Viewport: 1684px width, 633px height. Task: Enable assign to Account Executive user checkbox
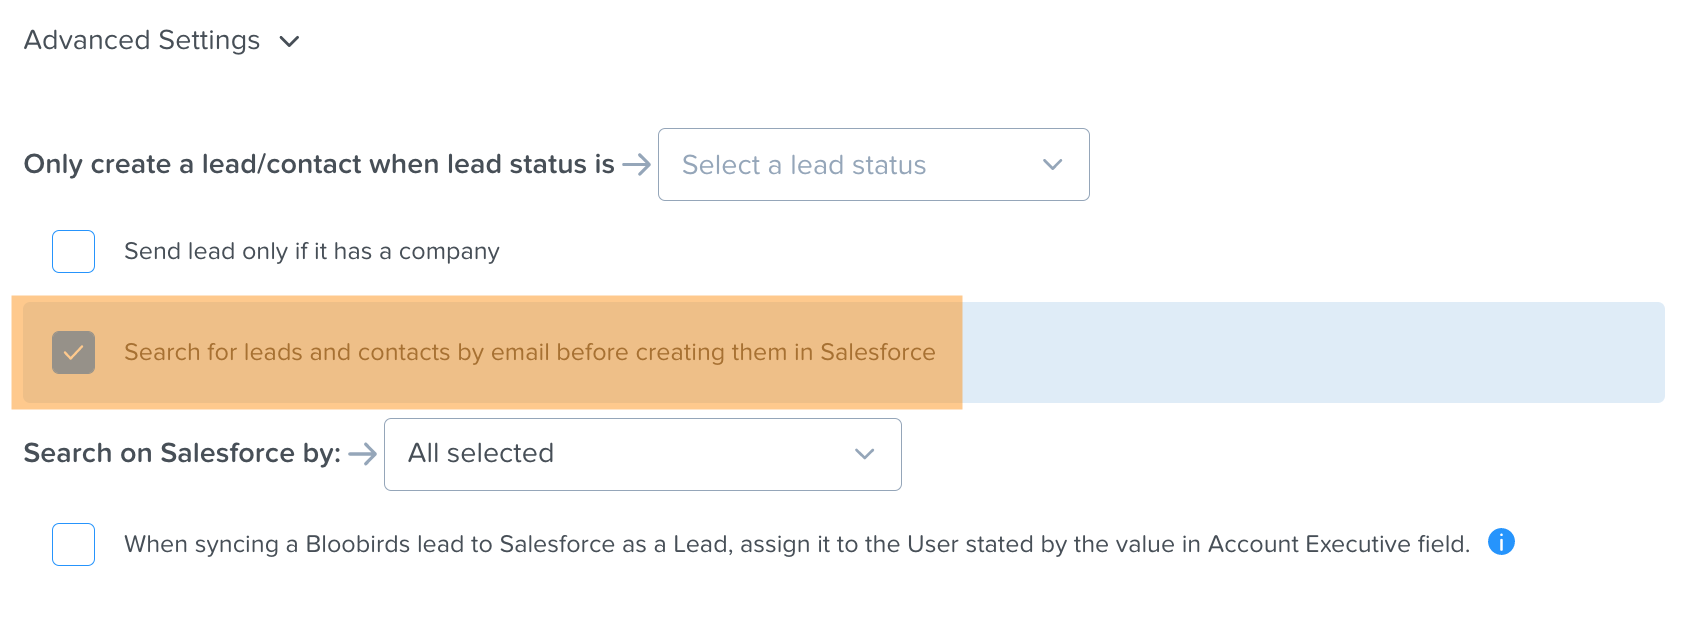pos(73,544)
